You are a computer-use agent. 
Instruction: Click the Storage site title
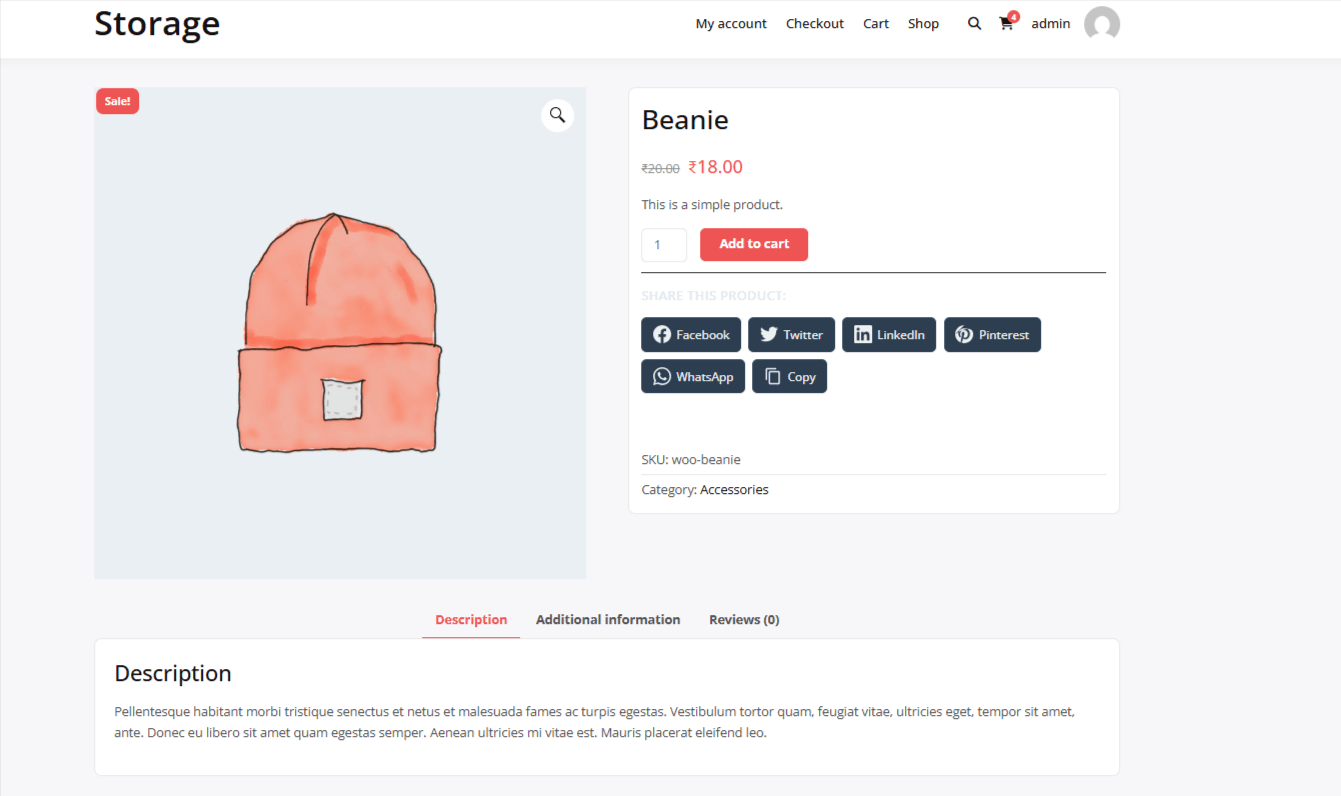(x=157, y=24)
